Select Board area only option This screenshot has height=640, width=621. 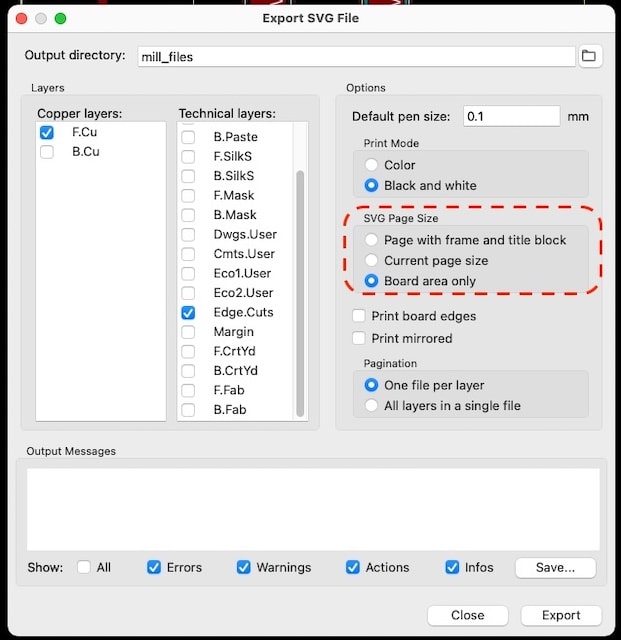point(371,281)
